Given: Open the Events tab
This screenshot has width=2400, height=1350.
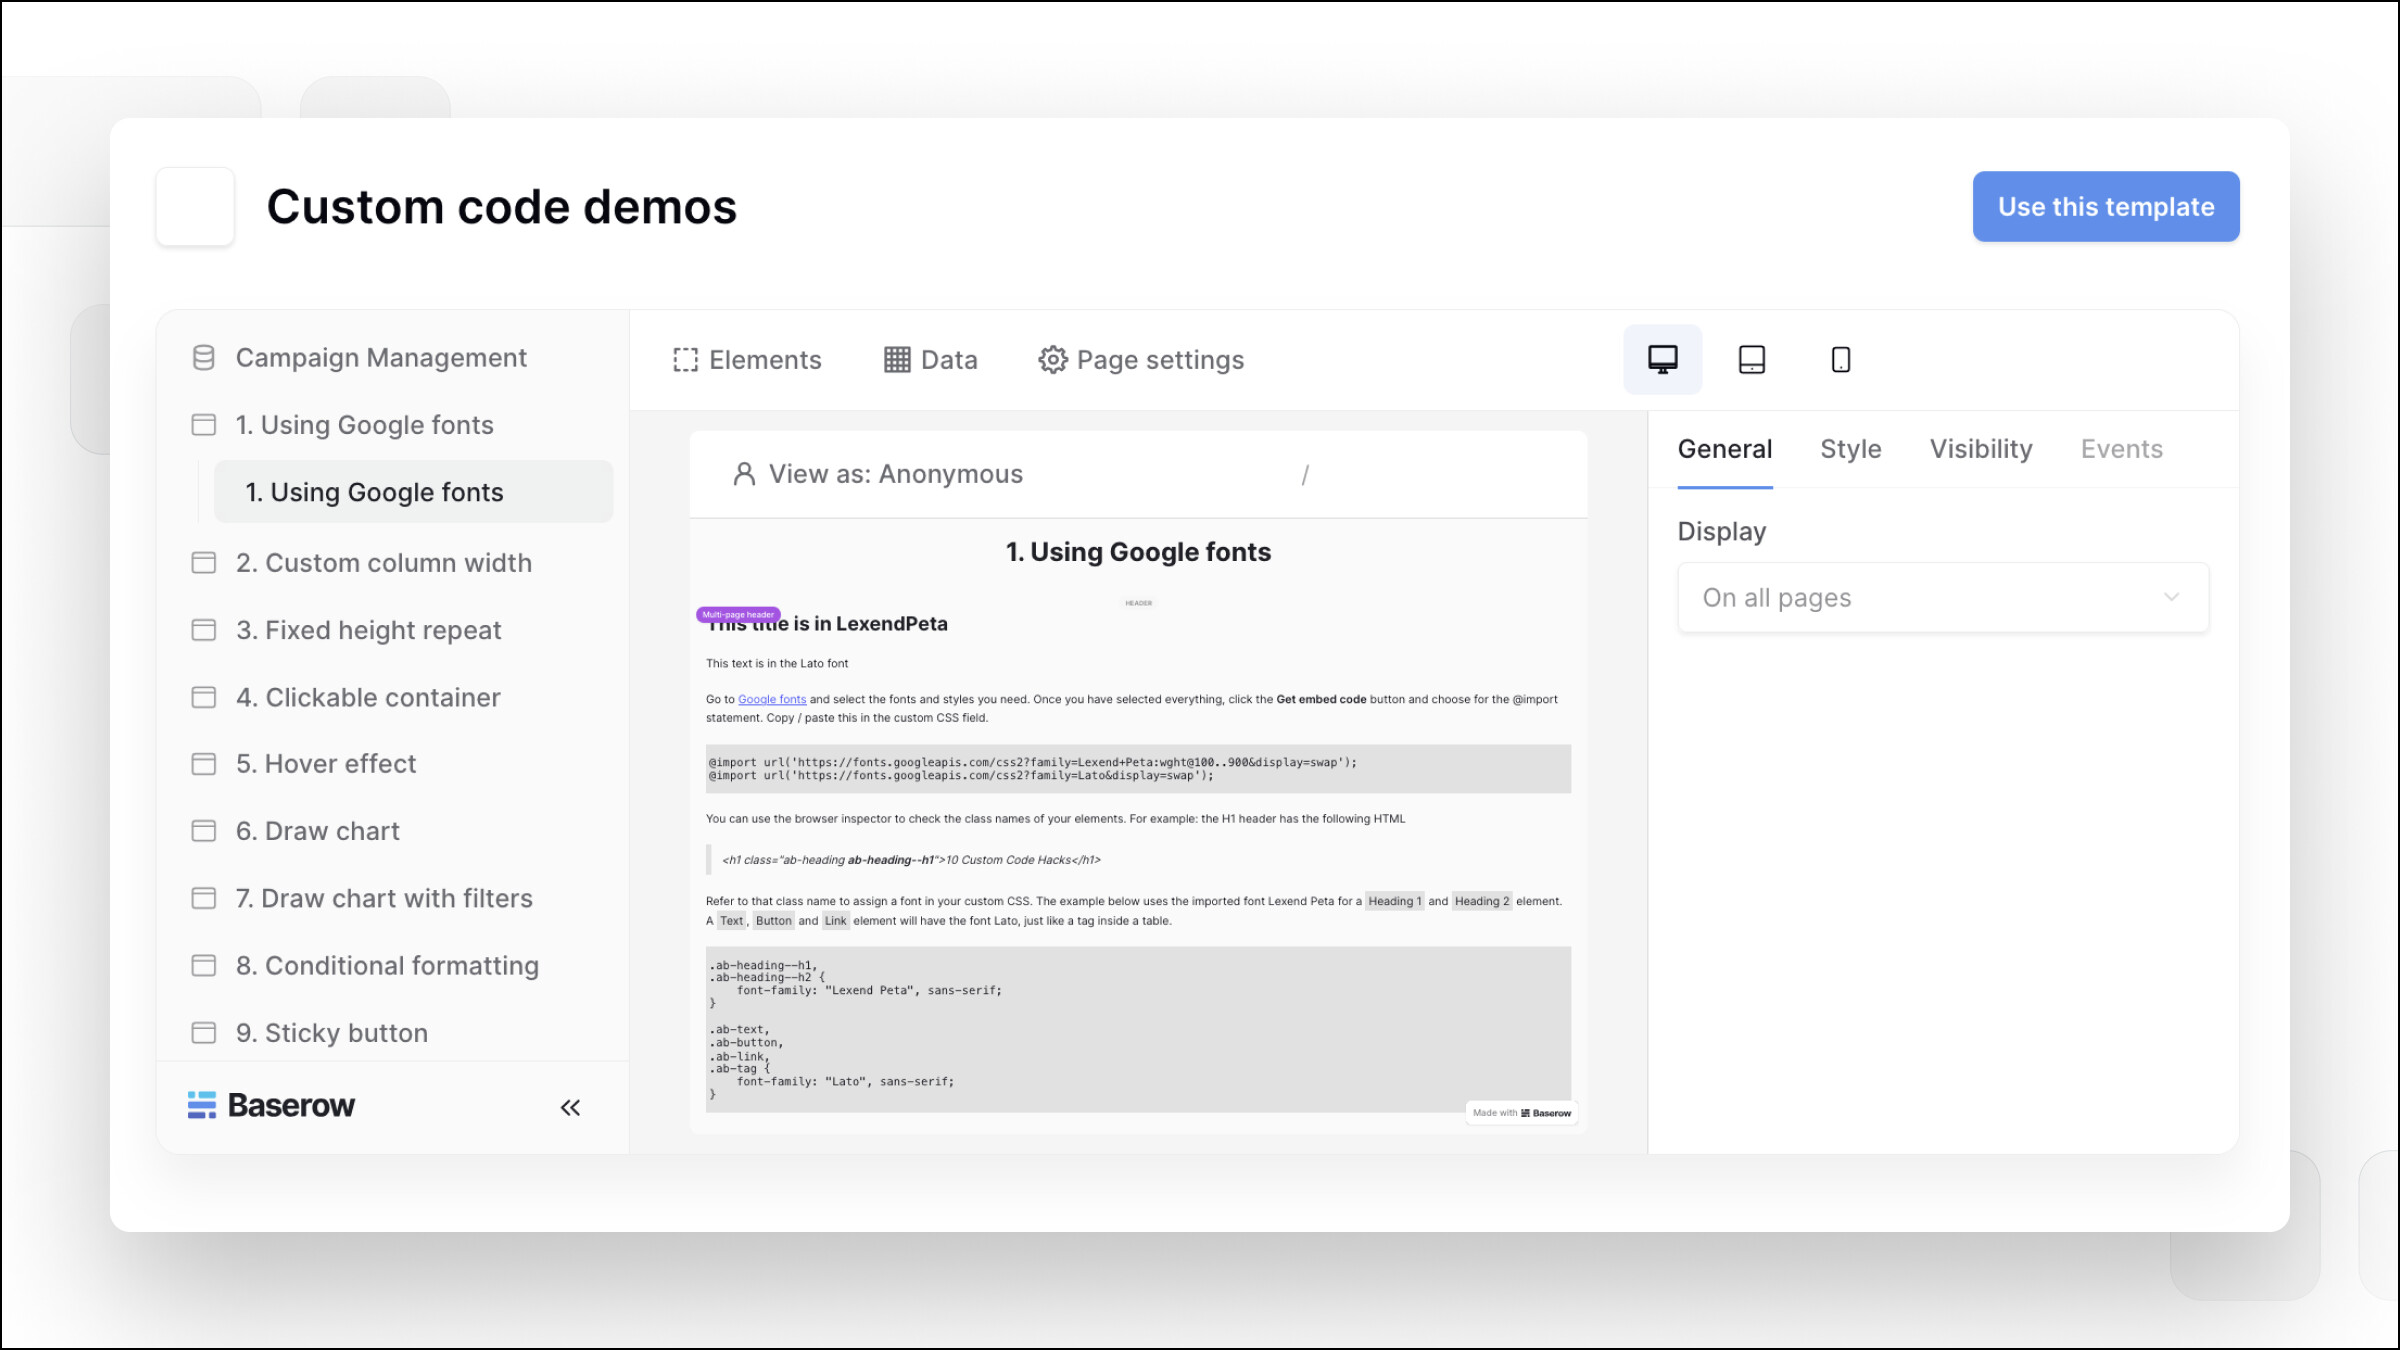Looking at the screenshot, I should tap(2121, 449).
